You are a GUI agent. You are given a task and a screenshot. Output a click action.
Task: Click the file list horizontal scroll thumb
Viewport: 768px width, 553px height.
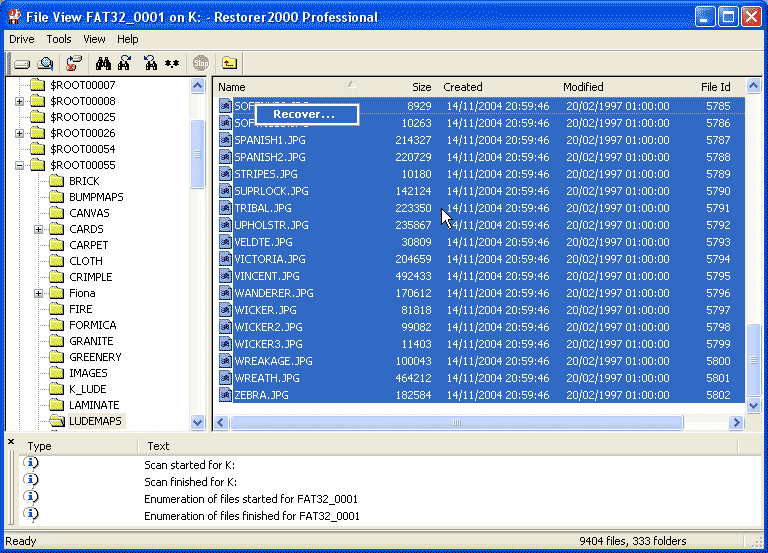(456, 423)
